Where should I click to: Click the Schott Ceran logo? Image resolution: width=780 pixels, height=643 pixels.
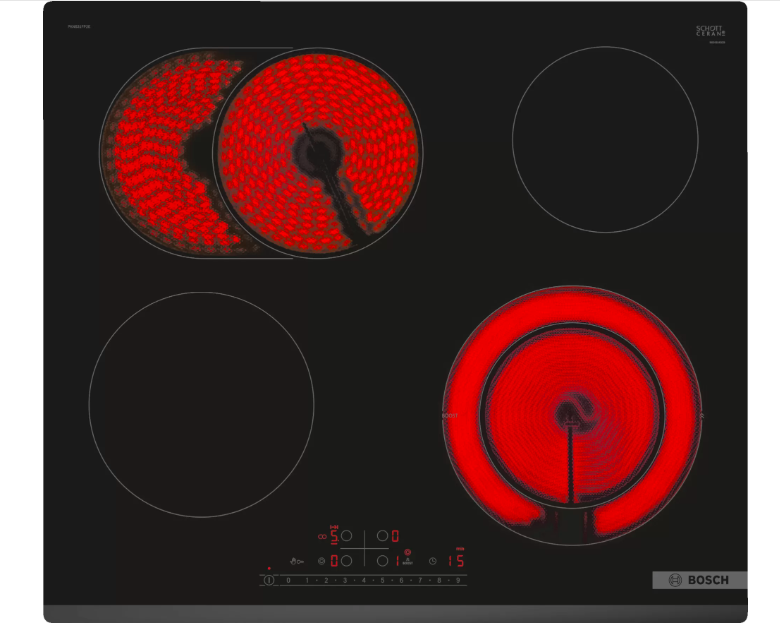(x=711, y=33)
